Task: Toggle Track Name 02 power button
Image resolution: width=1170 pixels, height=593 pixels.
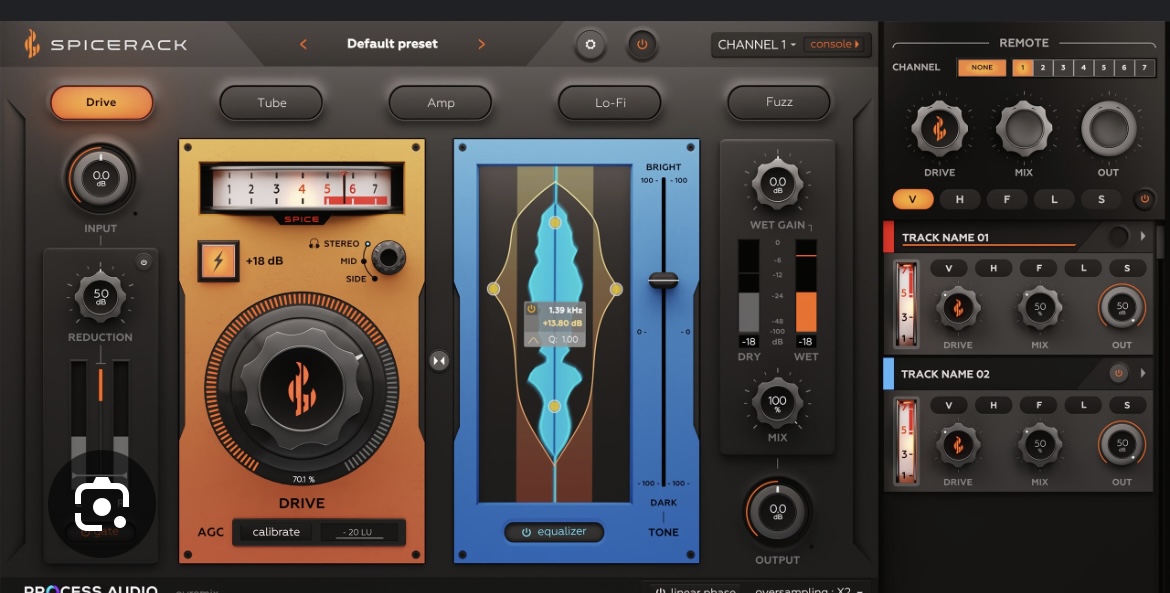Action: [x=1118, y=373]
